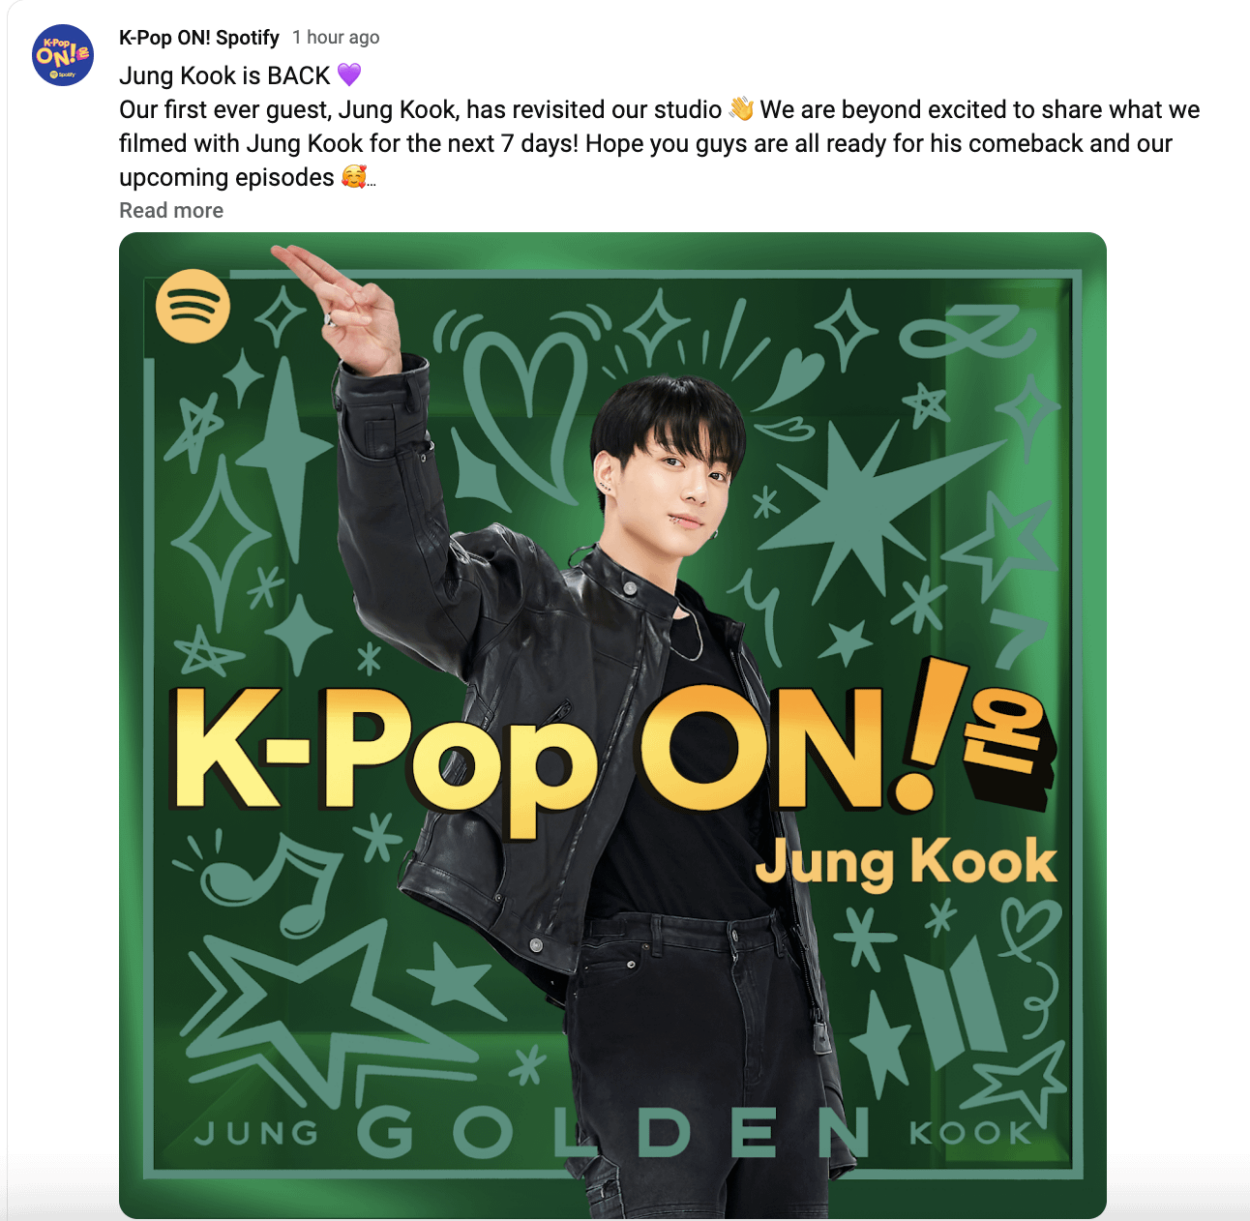Click the waving hand emoji in text
Screen dimensions: 1250x1221
[741, 109]
